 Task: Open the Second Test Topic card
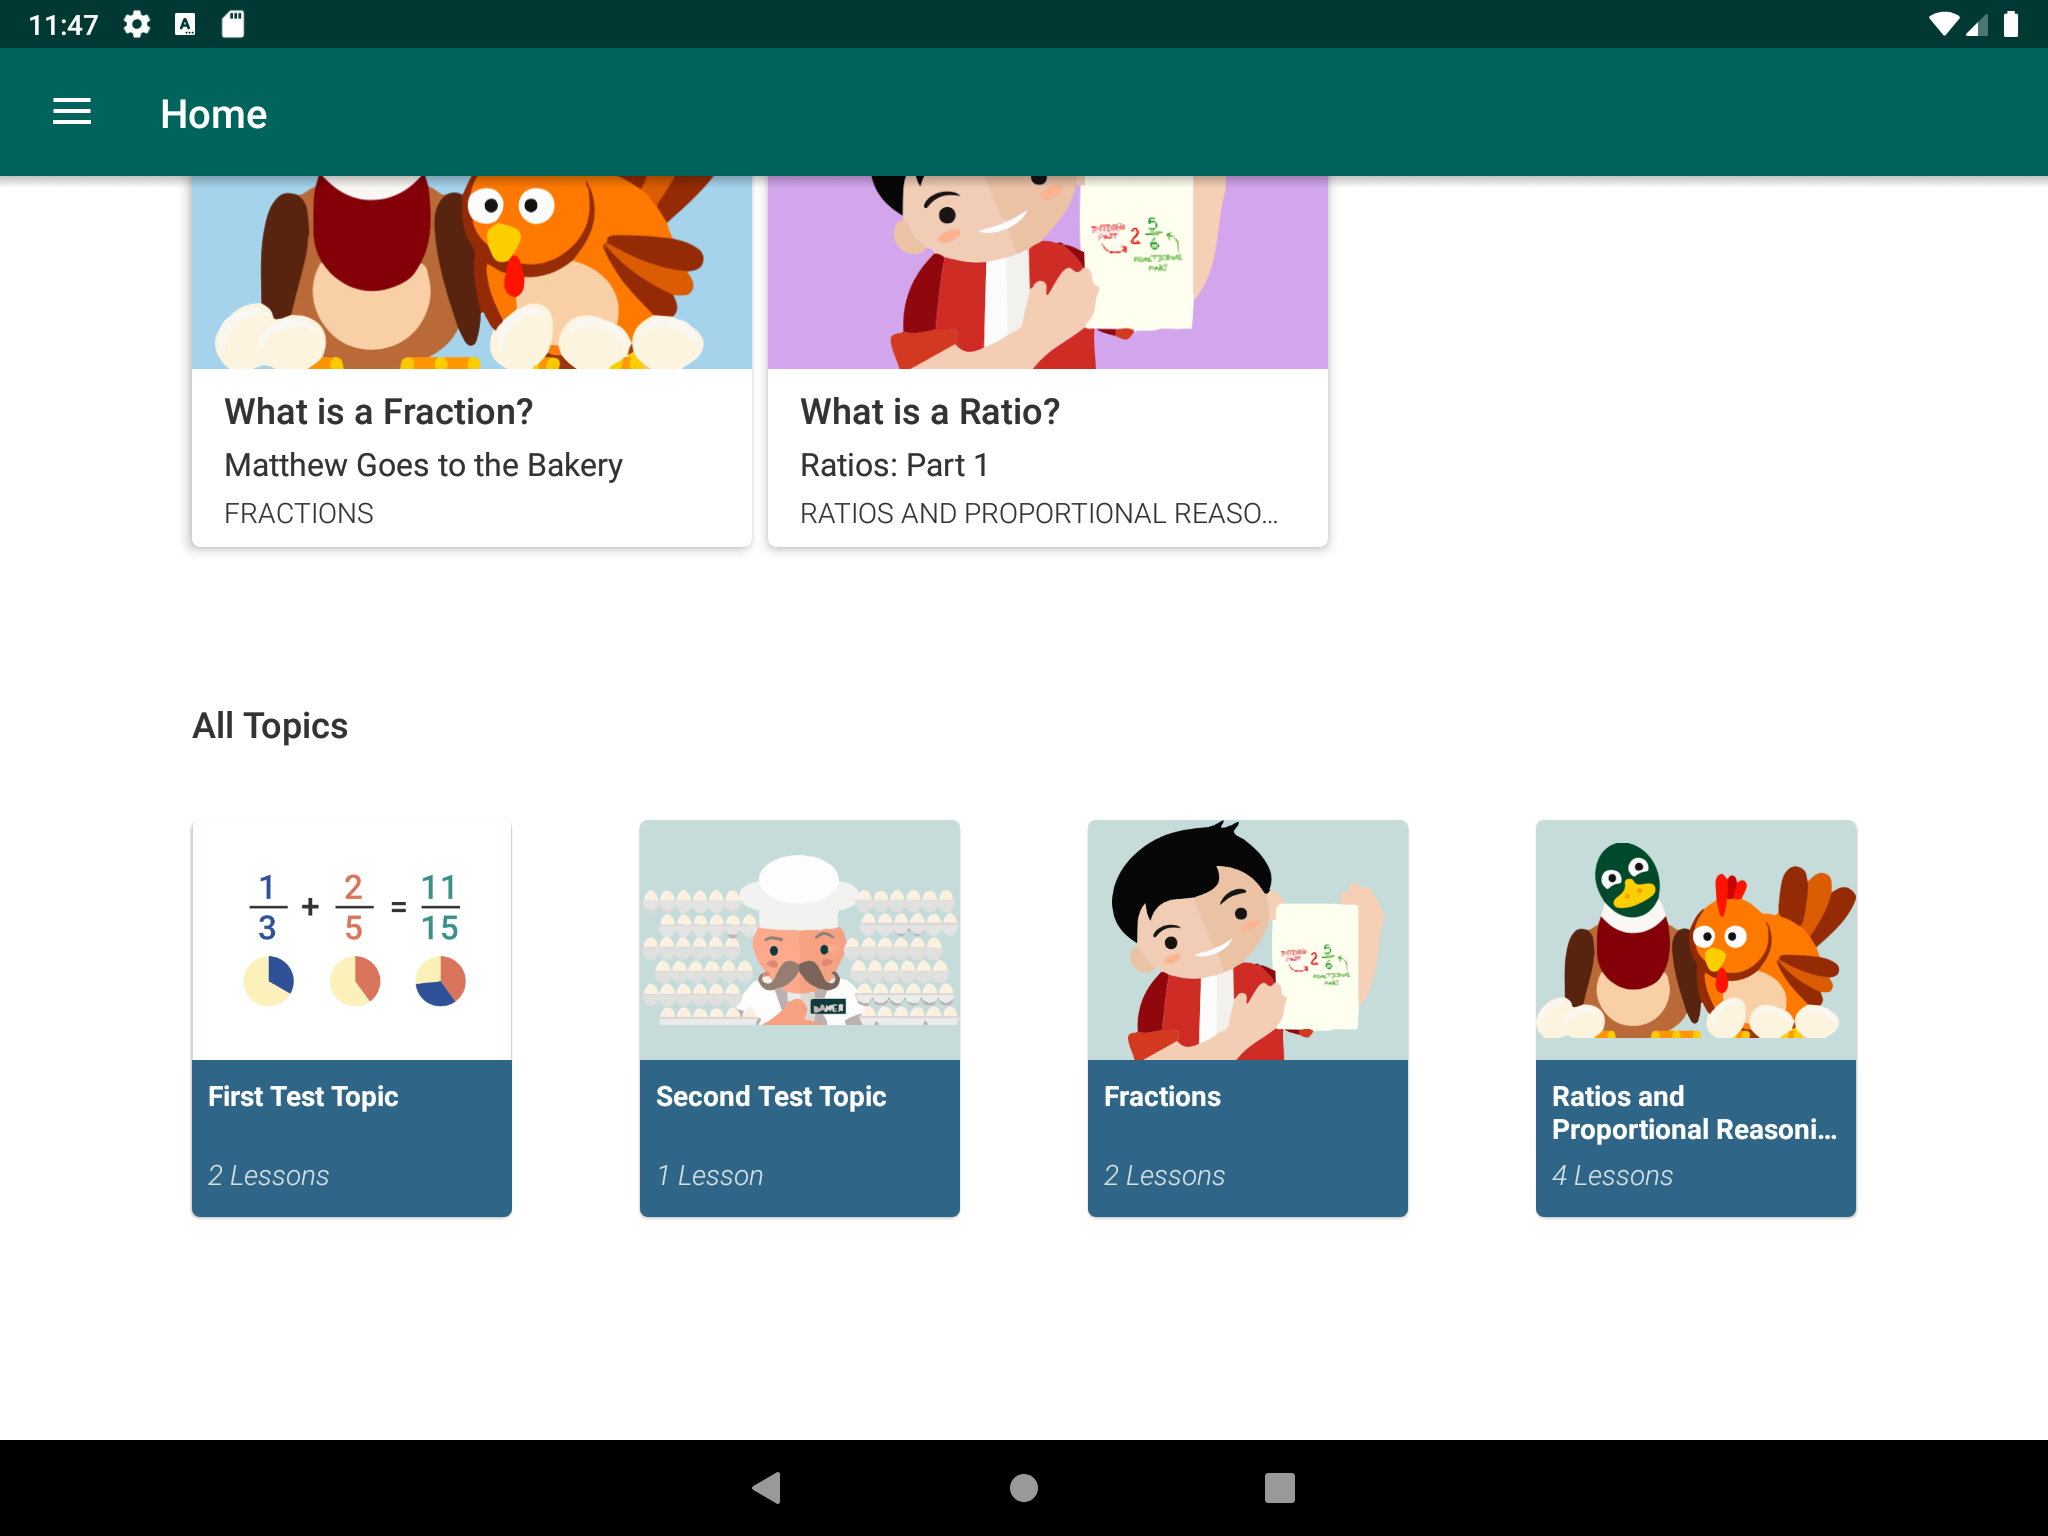pyautogui.click(x=799, y=1017)
